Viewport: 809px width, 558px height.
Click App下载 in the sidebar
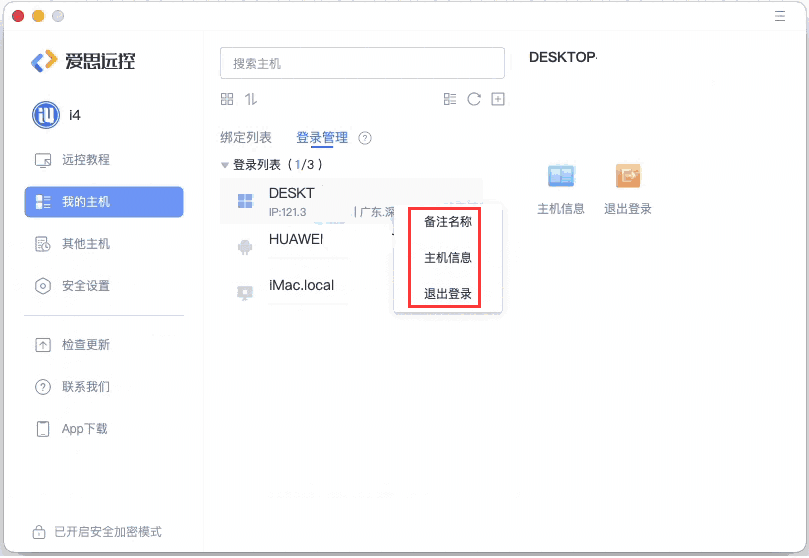(x=85, y=429)
